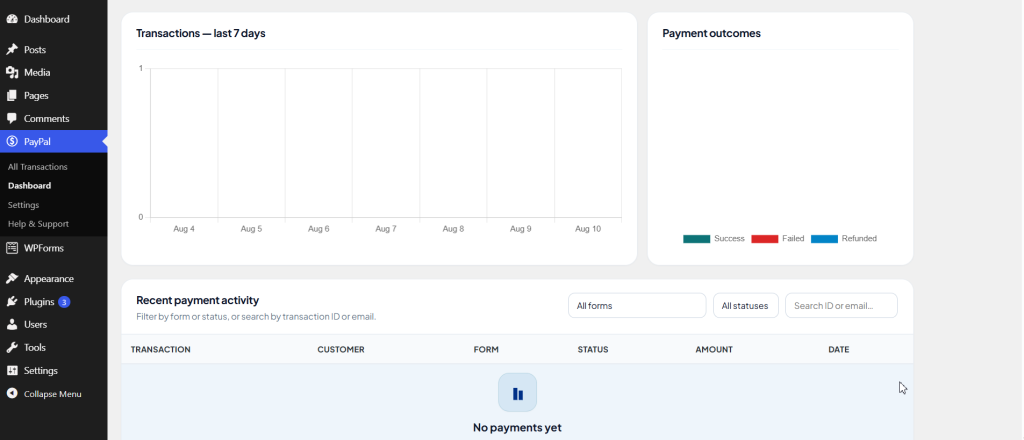Viewport: 1024px width, 440px height.
Task: Click the CUSTOMER column header
Action: pyautogui.click(x=341, y=349)
